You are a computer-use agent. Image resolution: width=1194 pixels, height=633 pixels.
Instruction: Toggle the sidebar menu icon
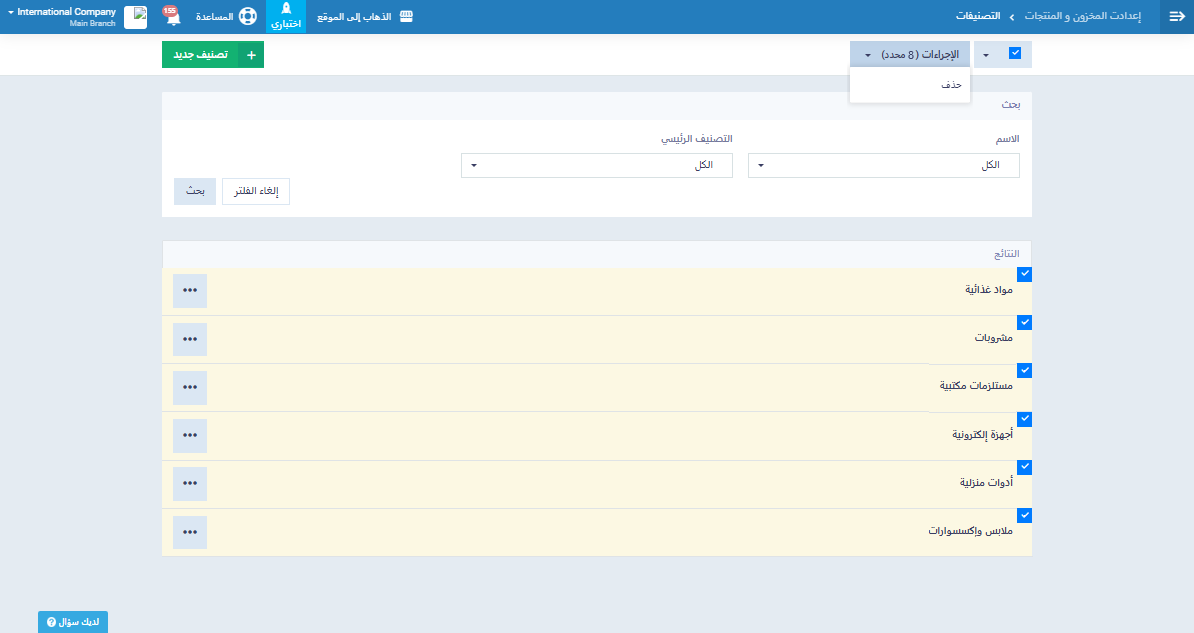click(1176, 17)
